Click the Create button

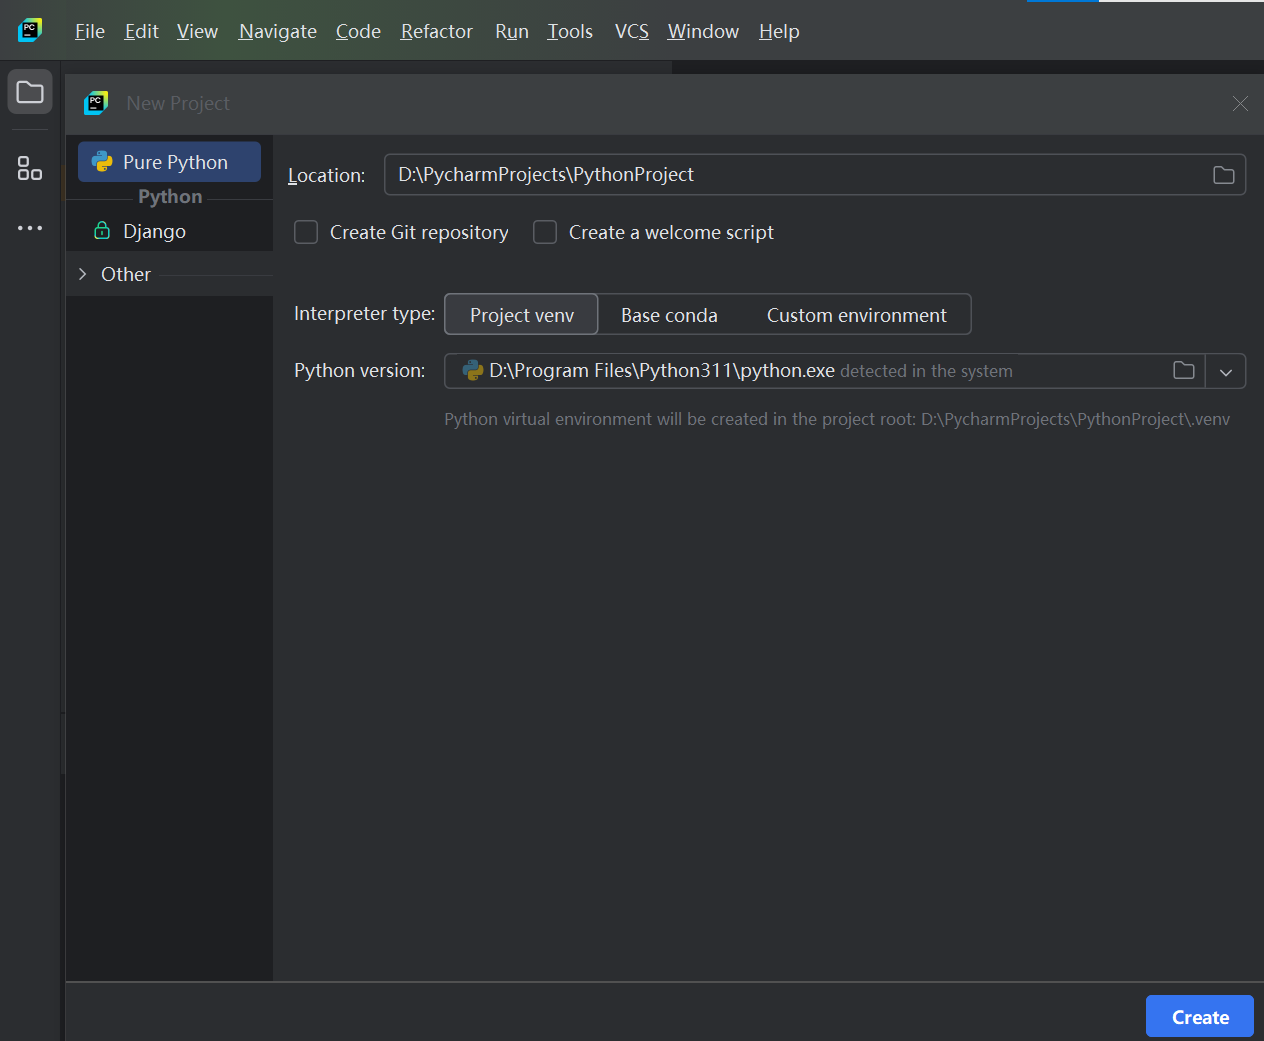click(x=1199, y=1017)
